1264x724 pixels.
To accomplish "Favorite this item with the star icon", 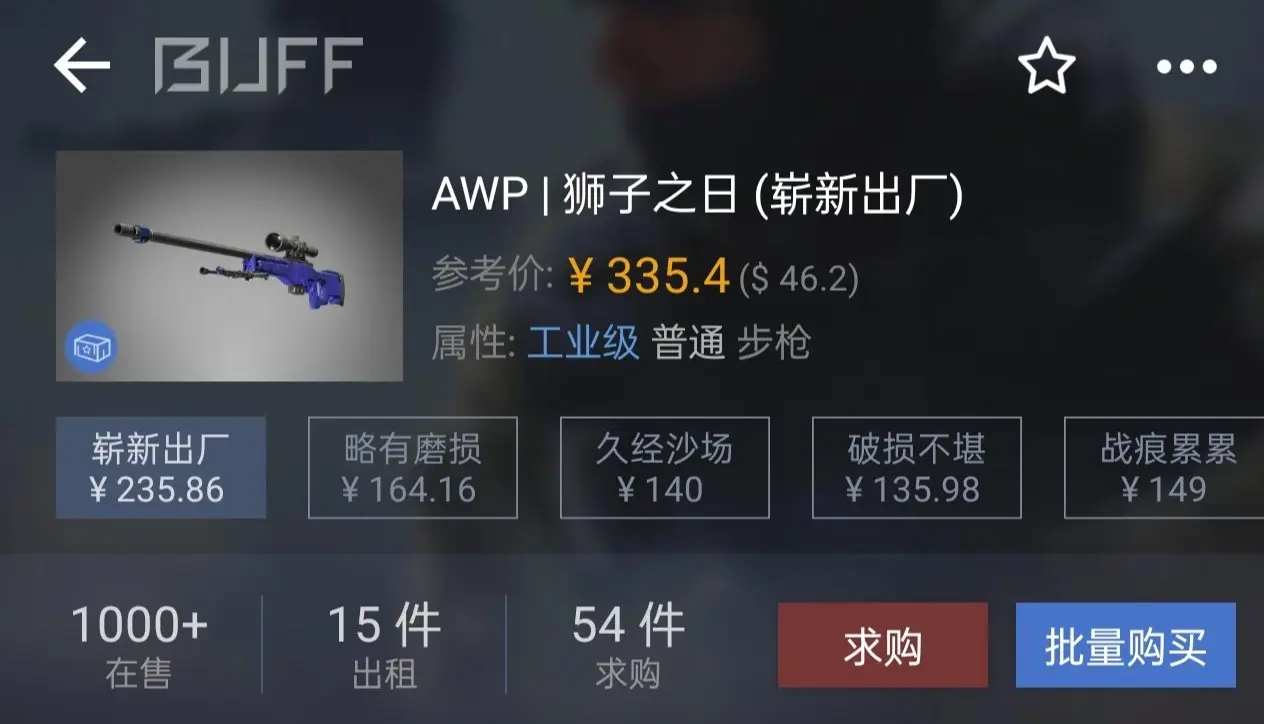I will click(x=1046, y=67).
